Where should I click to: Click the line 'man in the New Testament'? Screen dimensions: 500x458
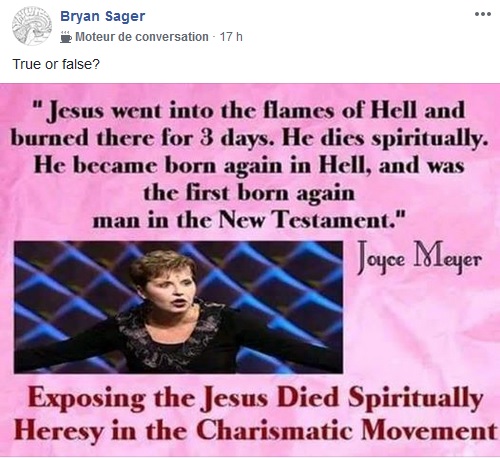[x=249, y=220]
